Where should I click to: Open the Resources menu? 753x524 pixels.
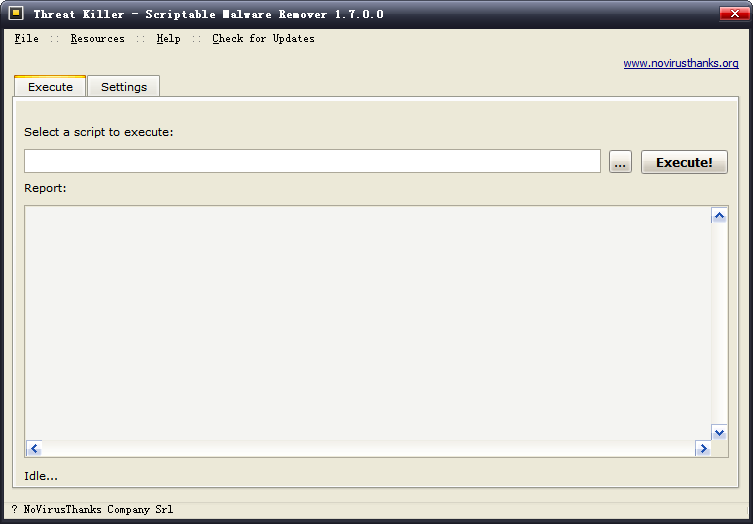point(97,39)
